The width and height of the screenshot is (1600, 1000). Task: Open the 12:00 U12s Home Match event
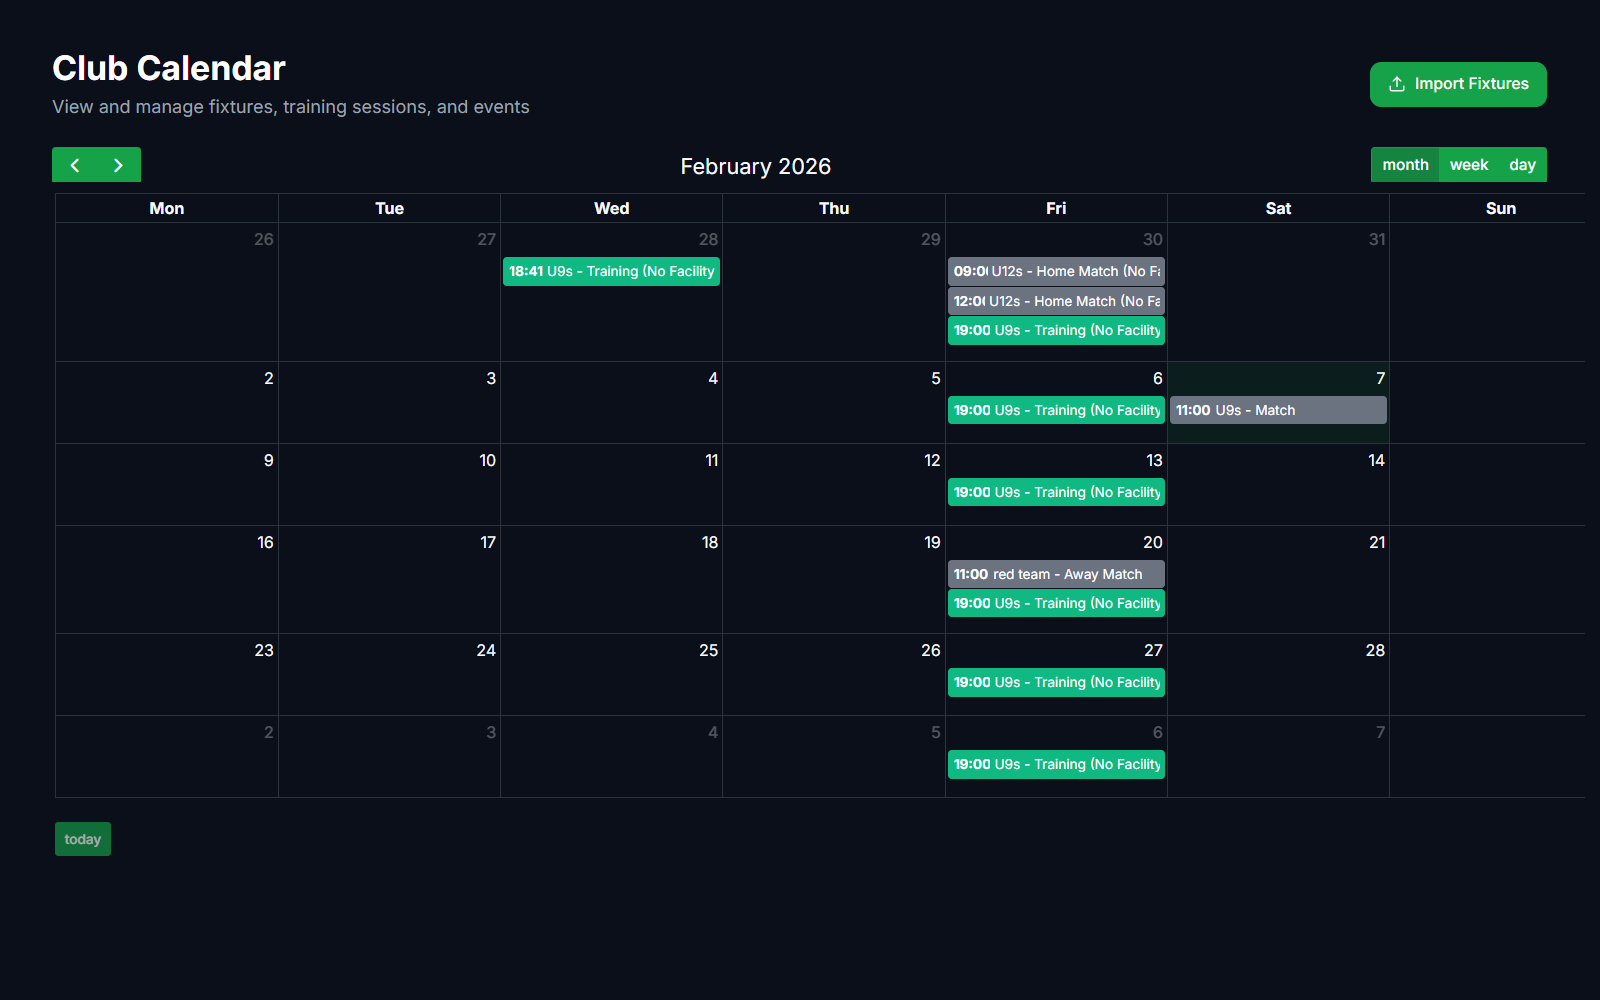point(1056,301)
